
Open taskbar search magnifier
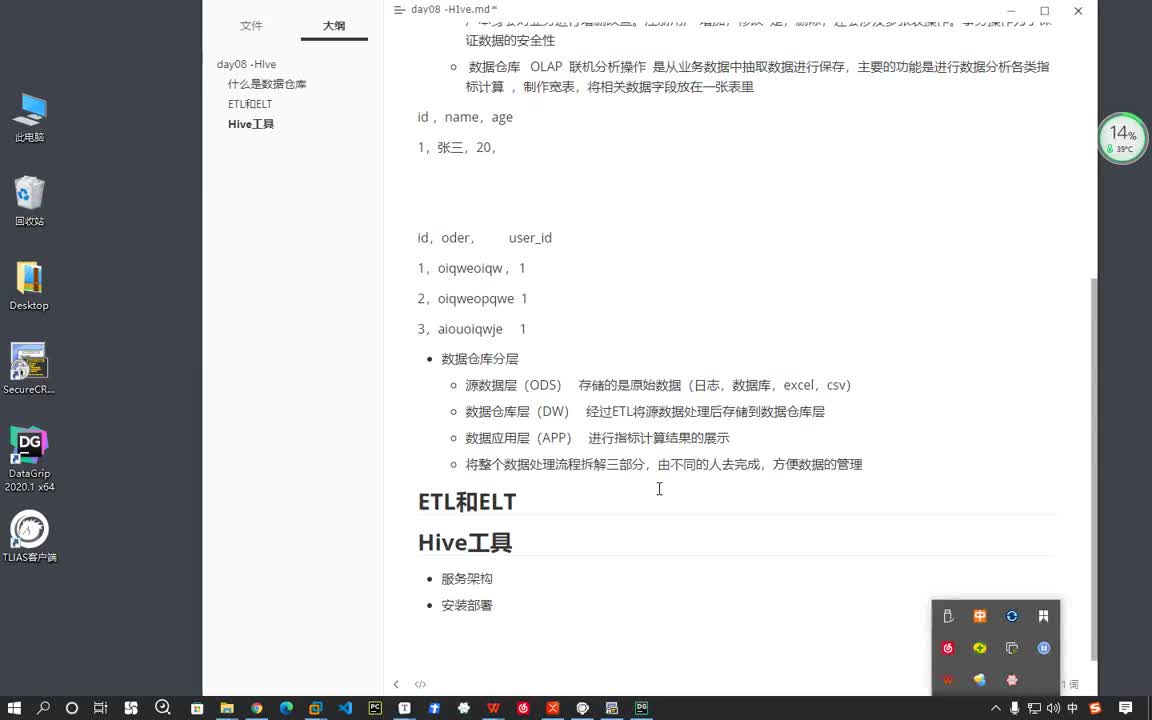[43, 708]
